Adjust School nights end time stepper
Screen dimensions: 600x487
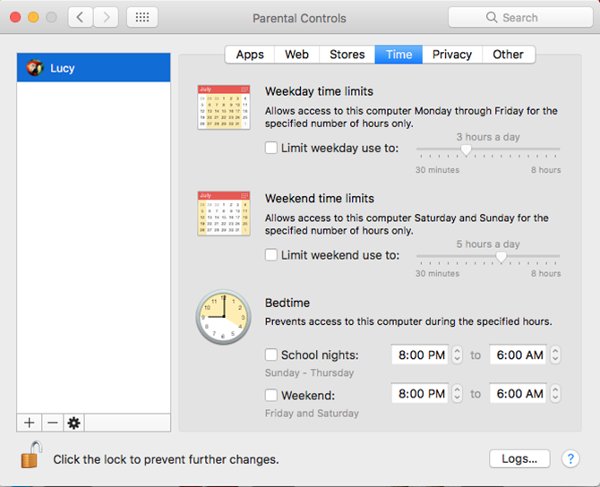pyautogui.click(x=555, y=355)
